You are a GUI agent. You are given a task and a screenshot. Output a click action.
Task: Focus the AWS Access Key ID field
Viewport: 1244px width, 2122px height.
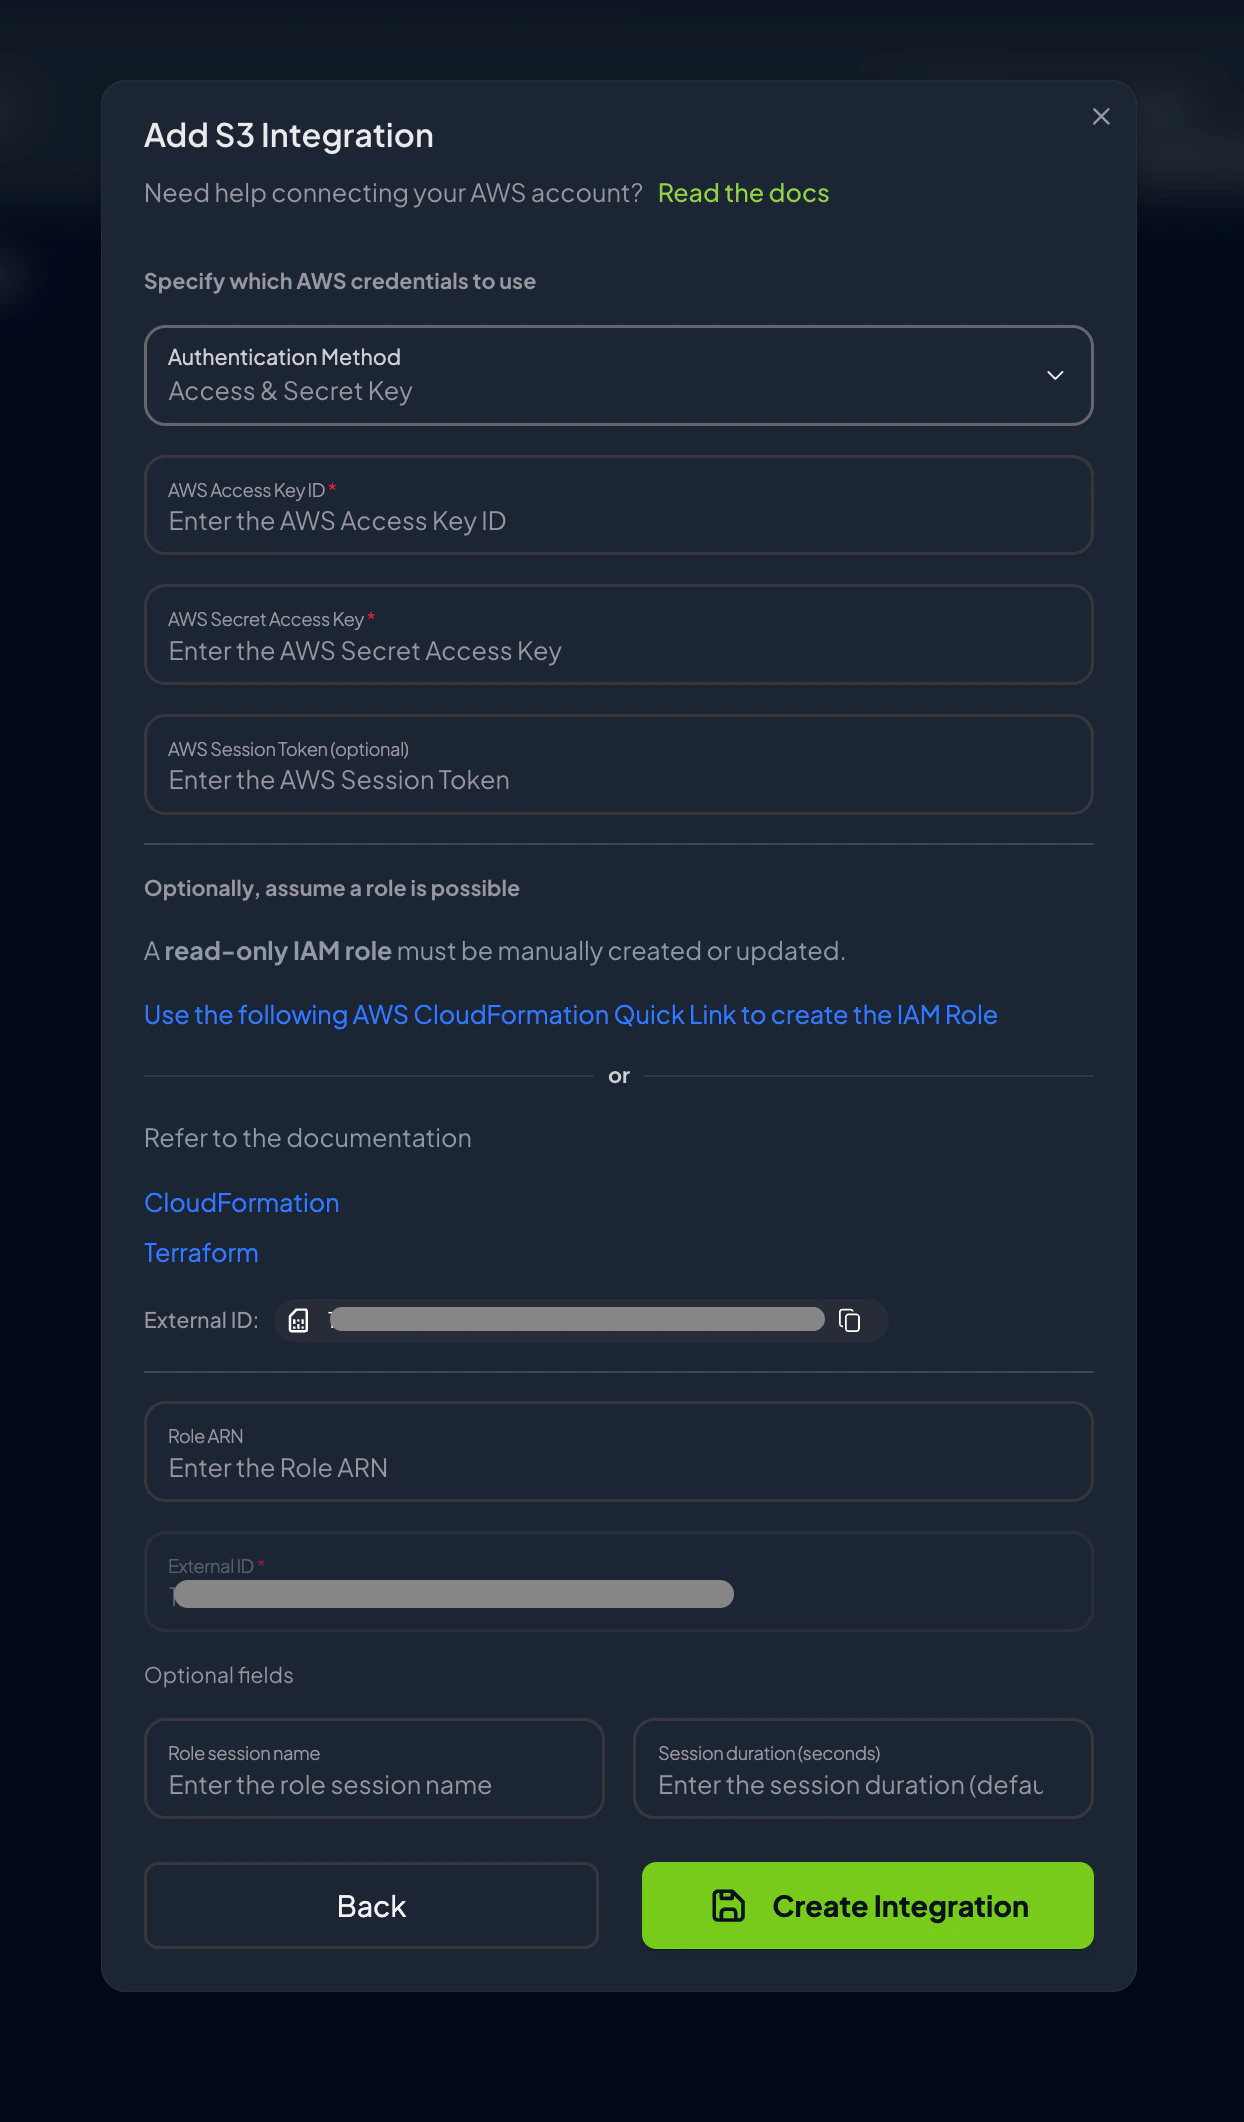[619, 506]
